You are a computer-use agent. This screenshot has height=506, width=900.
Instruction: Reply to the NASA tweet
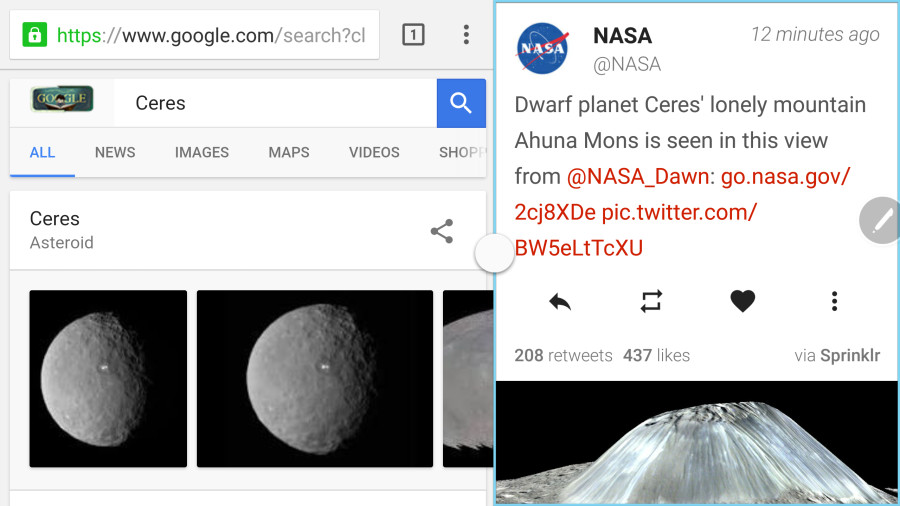560,301
